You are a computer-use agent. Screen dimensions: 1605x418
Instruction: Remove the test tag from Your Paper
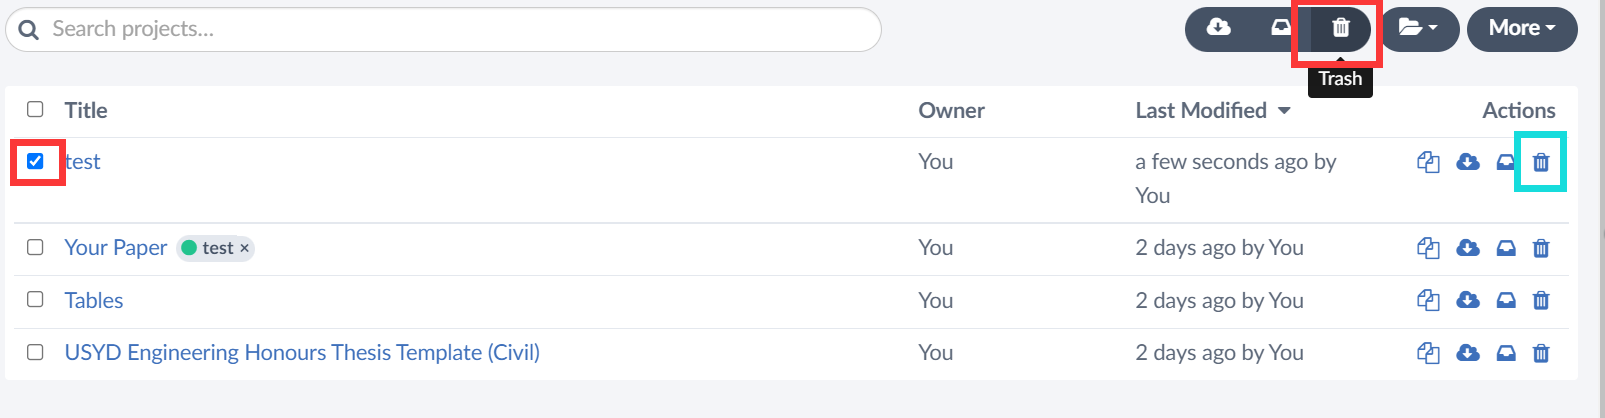244,248
